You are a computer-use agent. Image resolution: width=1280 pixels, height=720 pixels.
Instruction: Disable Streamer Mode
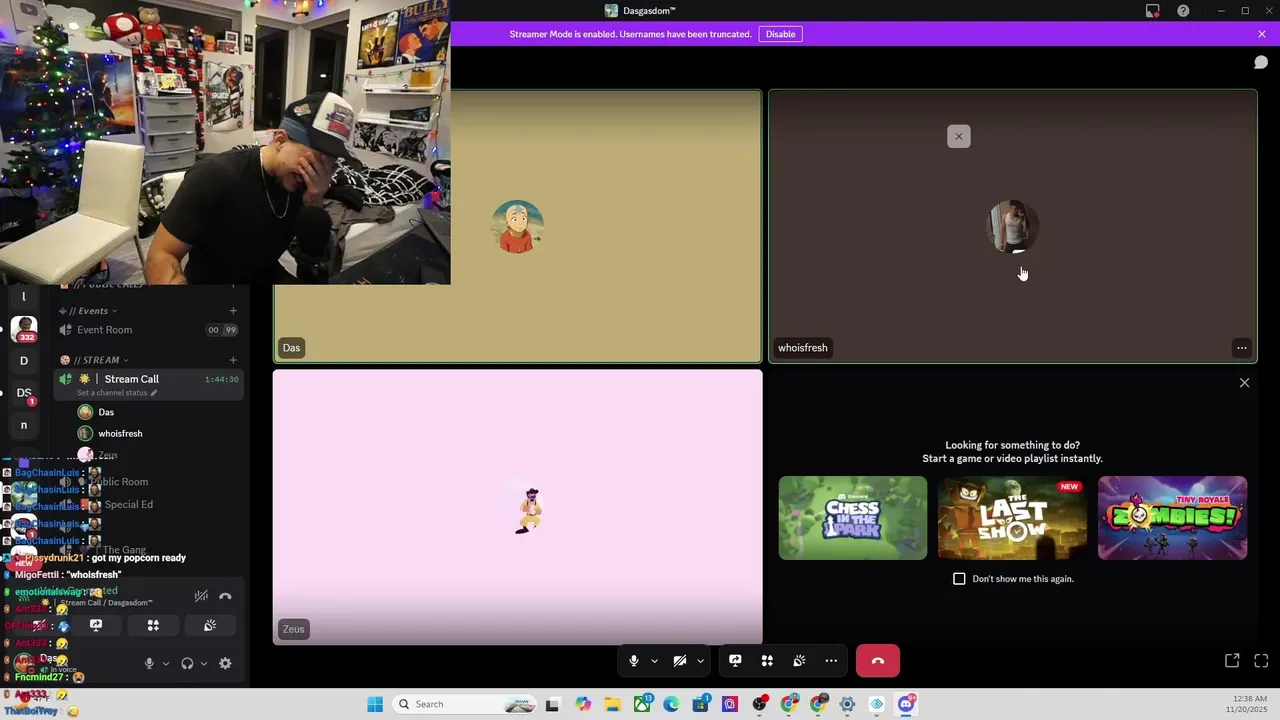coord(780,34)
